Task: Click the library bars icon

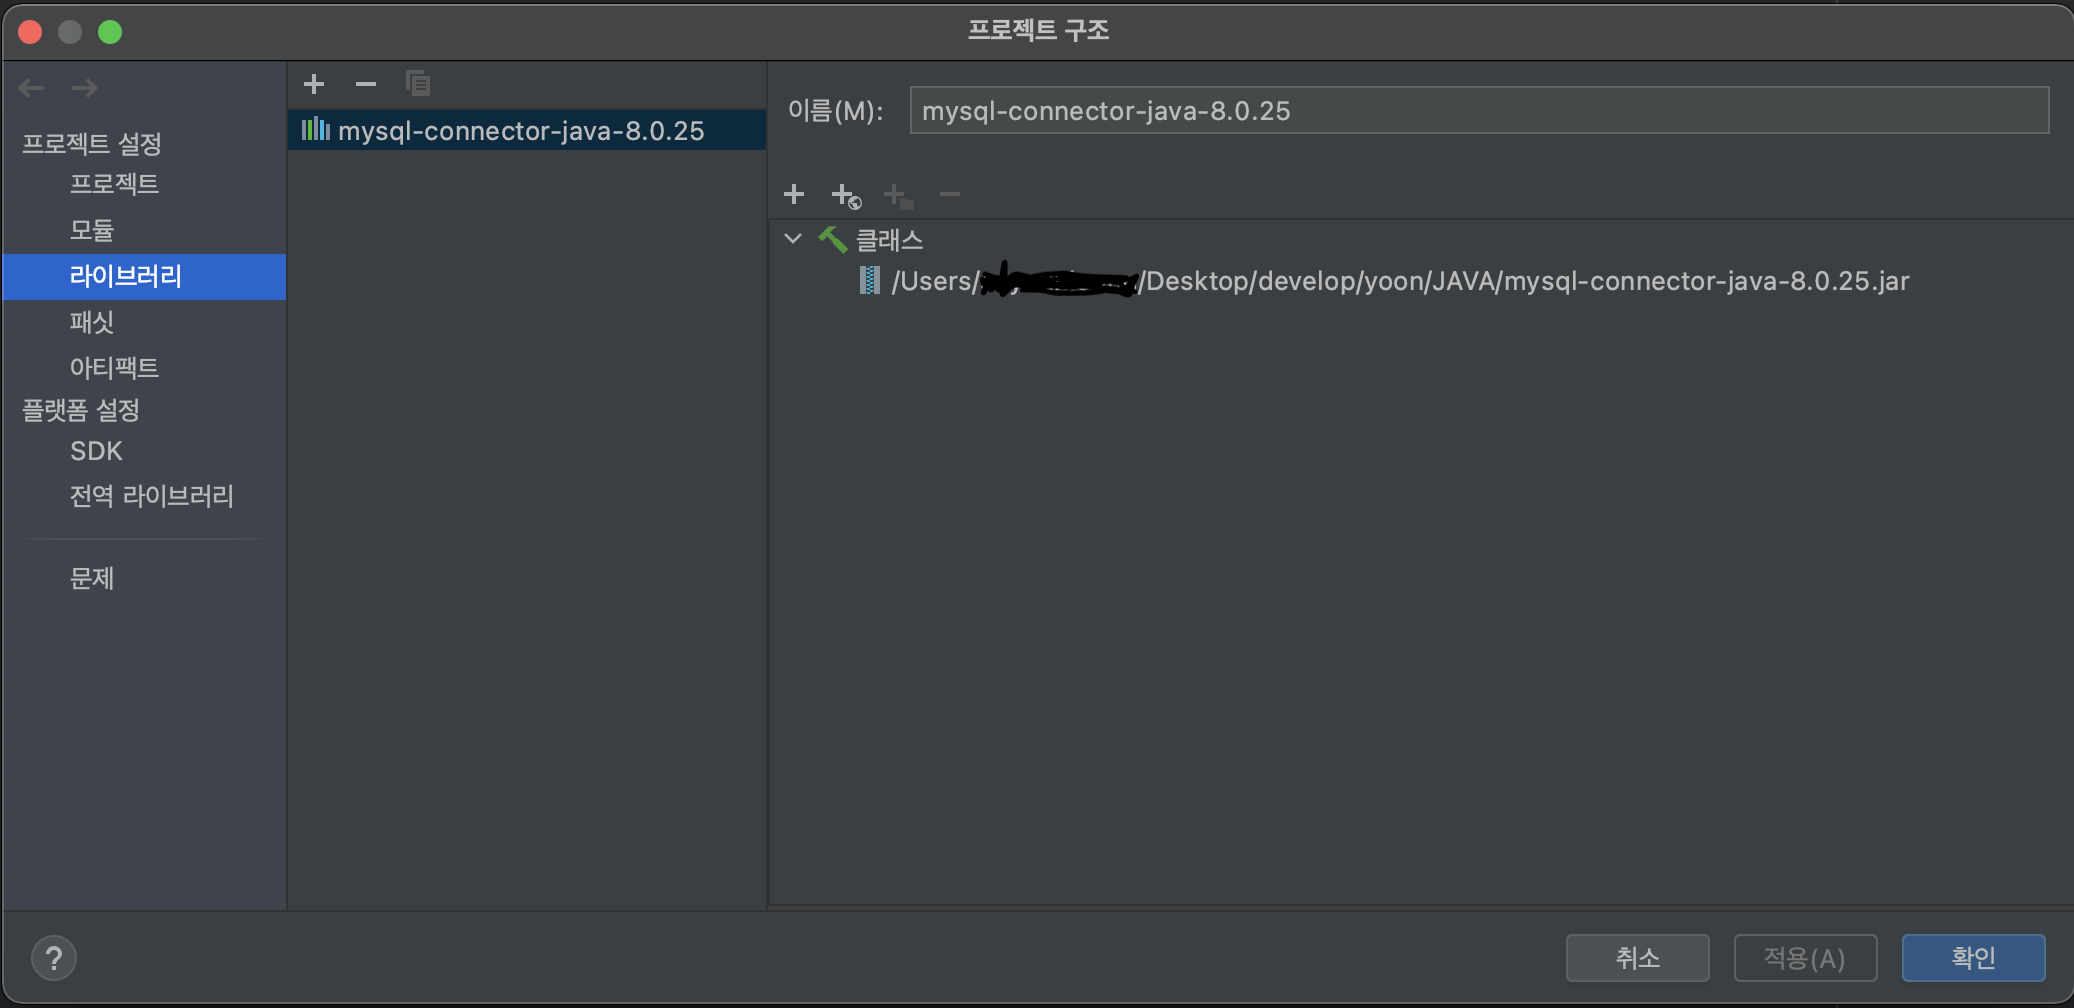Action: (316, 129)
